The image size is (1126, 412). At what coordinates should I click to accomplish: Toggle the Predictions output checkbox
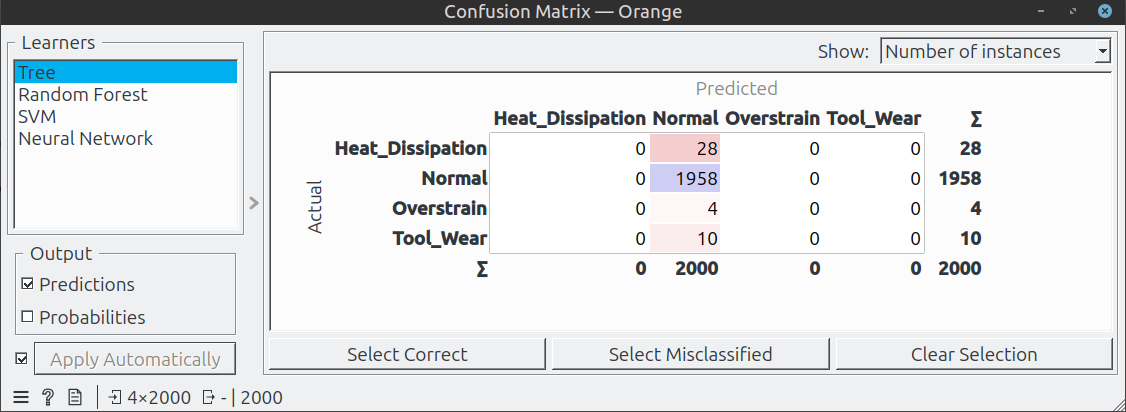(28, 284)
